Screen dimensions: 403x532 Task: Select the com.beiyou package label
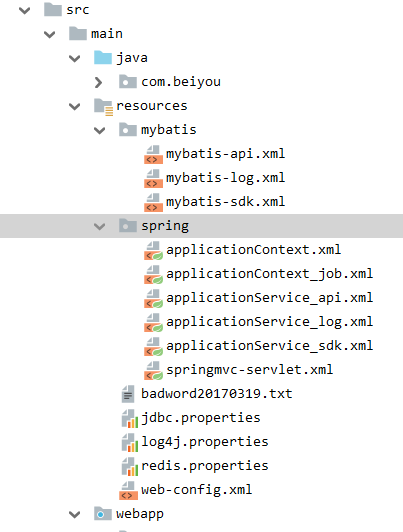click(x=181, y=82)
